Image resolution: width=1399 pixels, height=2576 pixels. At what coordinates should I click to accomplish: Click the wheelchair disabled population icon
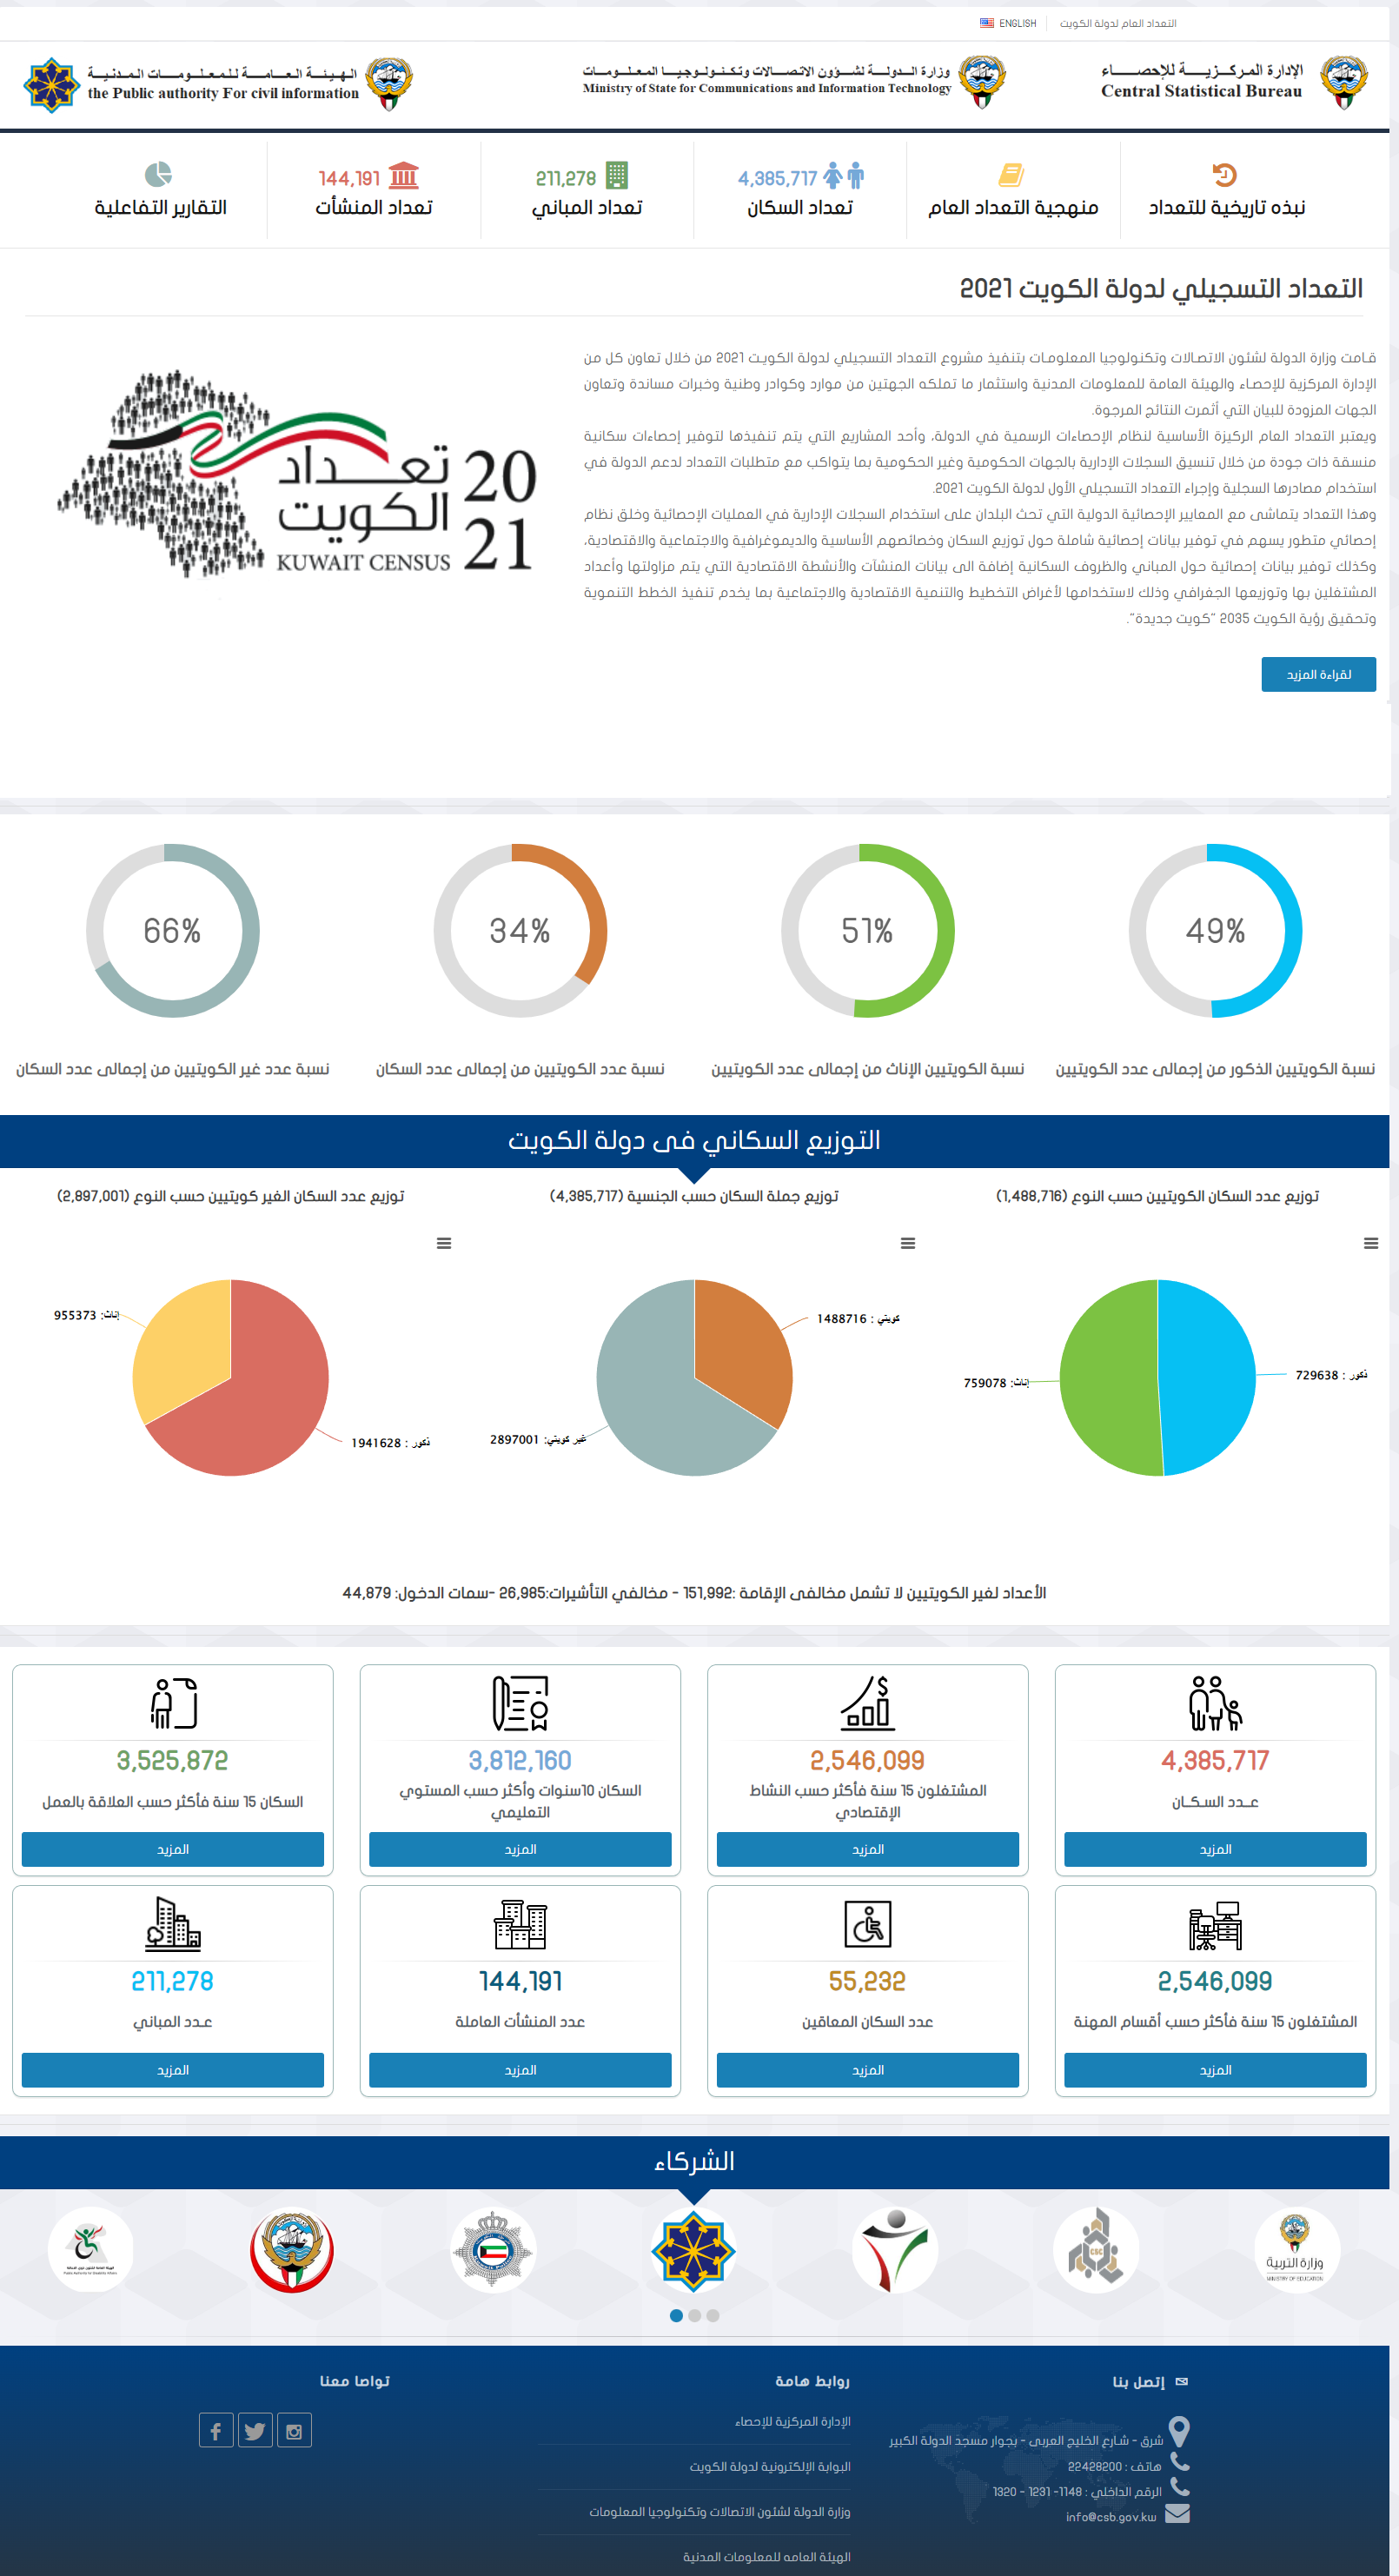pyautogui.click(x=867, y=1924)
